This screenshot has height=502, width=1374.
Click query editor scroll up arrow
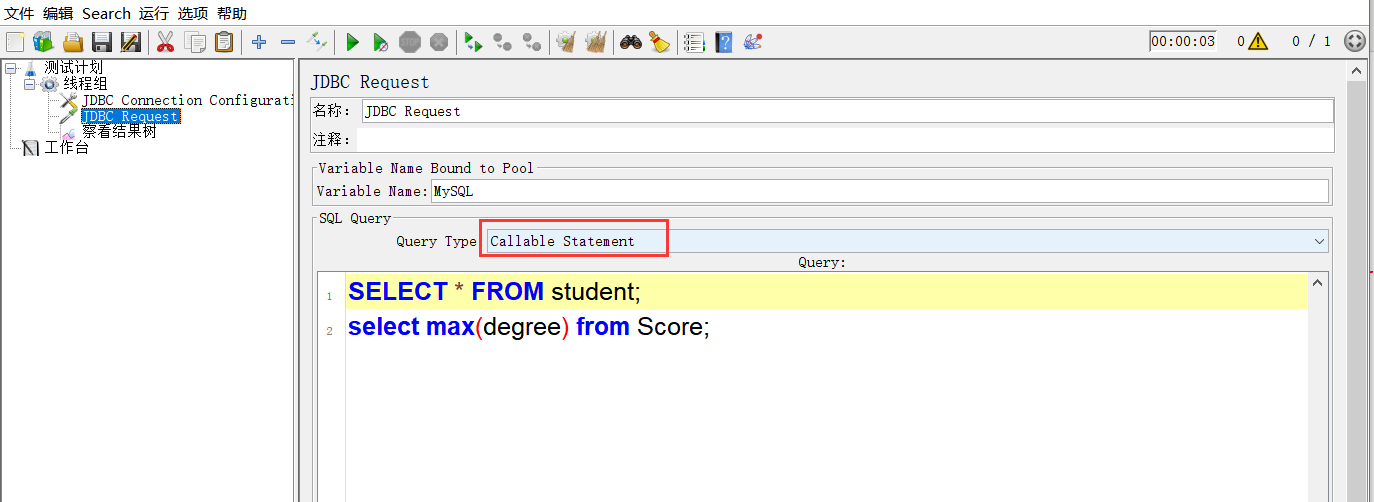1318,283
